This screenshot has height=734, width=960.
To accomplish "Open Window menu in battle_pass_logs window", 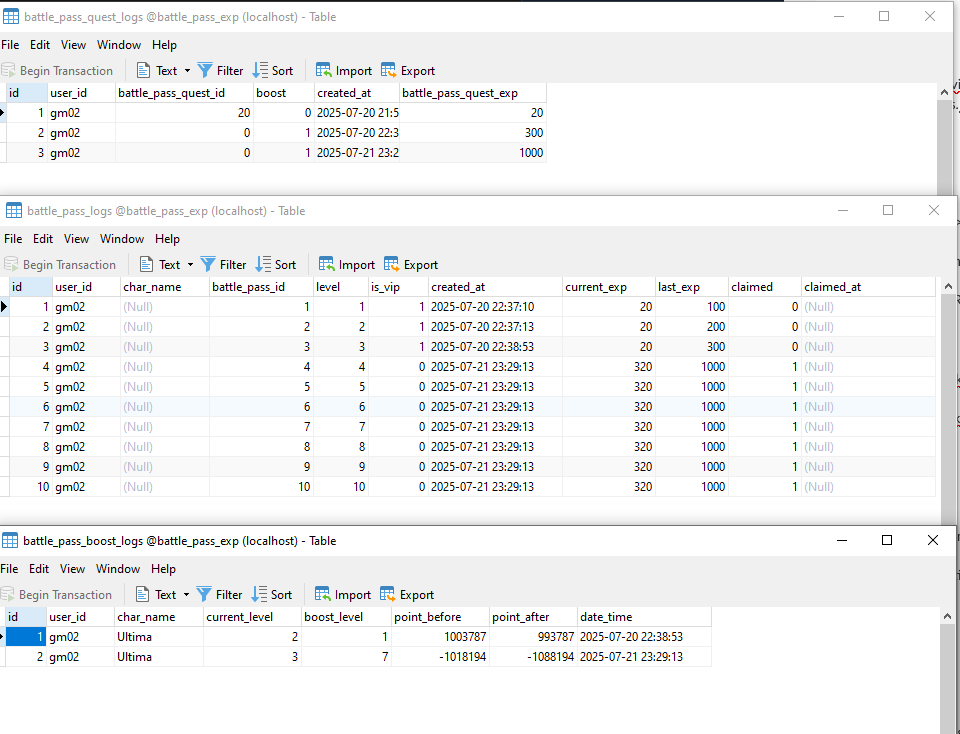I will 122,239.
